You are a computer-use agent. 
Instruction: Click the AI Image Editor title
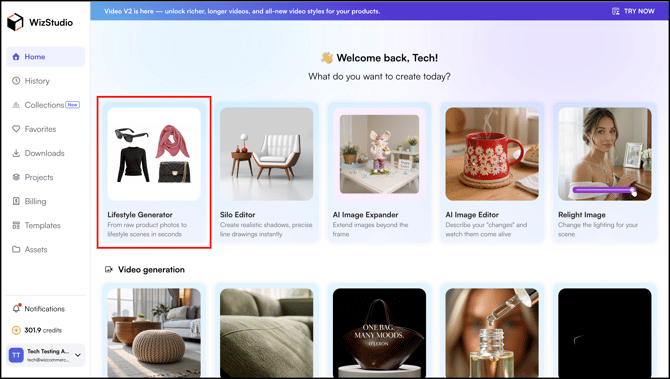(x=472, y=214)
